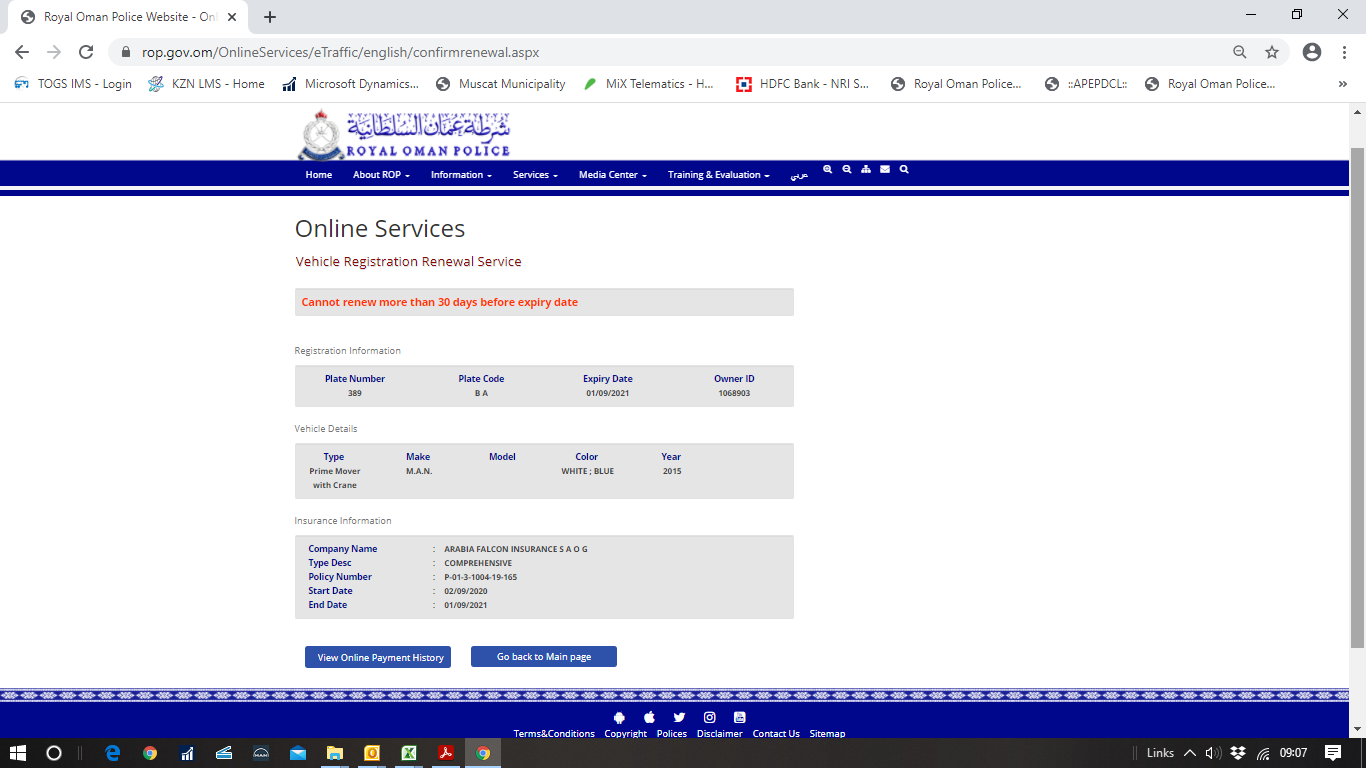This screenshot has width=1366, height=768.
Task: Open the envelope mail icon in navbar
Action: (x=885, y=170)
